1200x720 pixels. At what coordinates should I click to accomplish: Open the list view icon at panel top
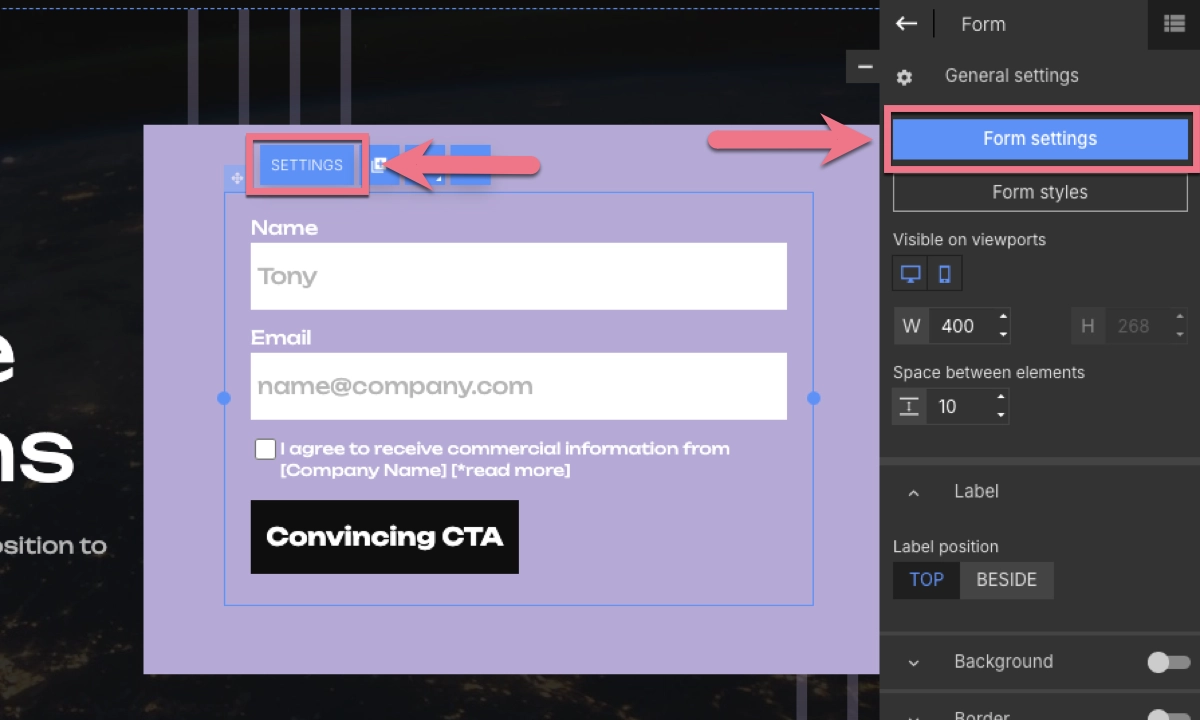coord(1174,24)
